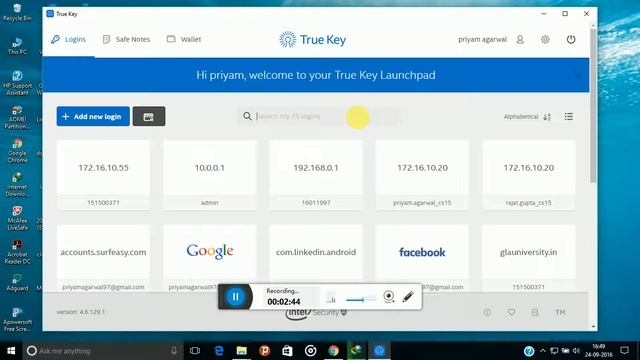Screen dimensions: 640x360
Task: Expand the hidden tray icons chevron
Action: (x=543, y=351)
